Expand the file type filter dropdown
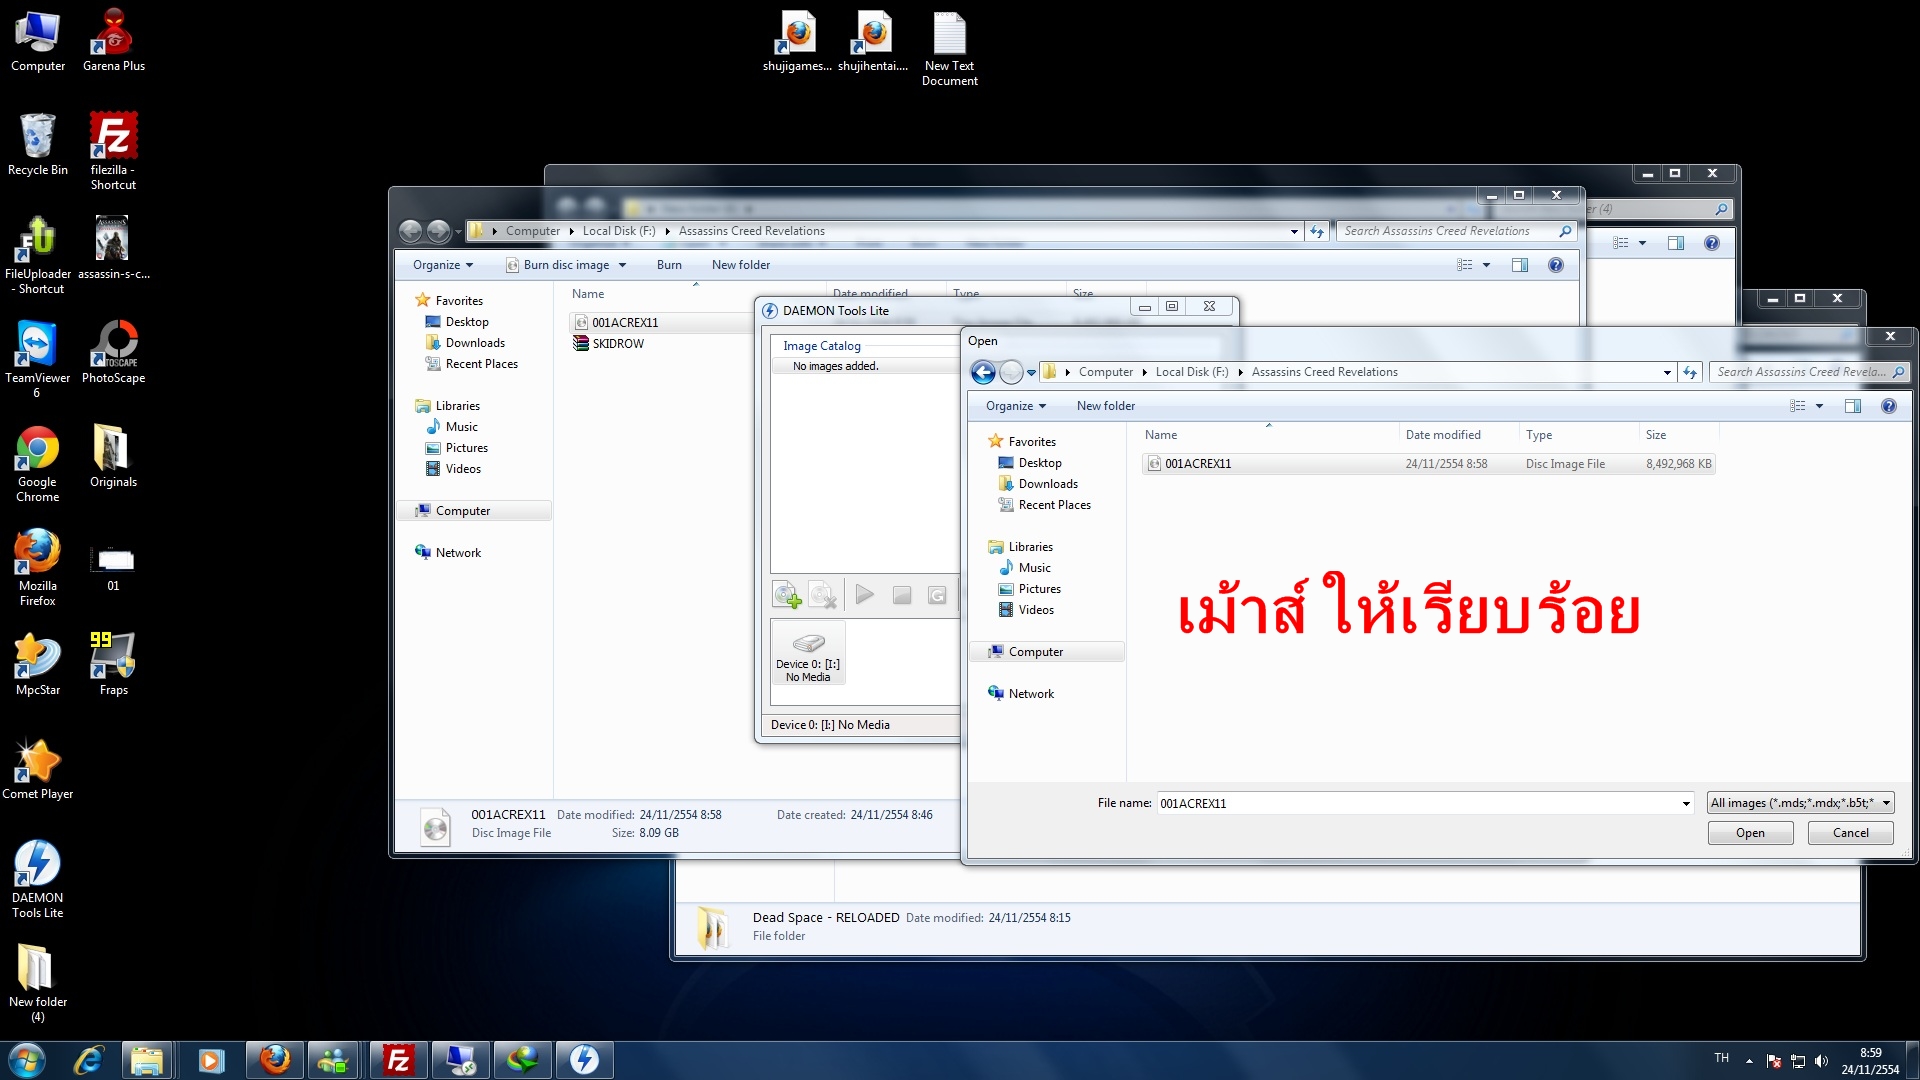 pos(1886,803)
